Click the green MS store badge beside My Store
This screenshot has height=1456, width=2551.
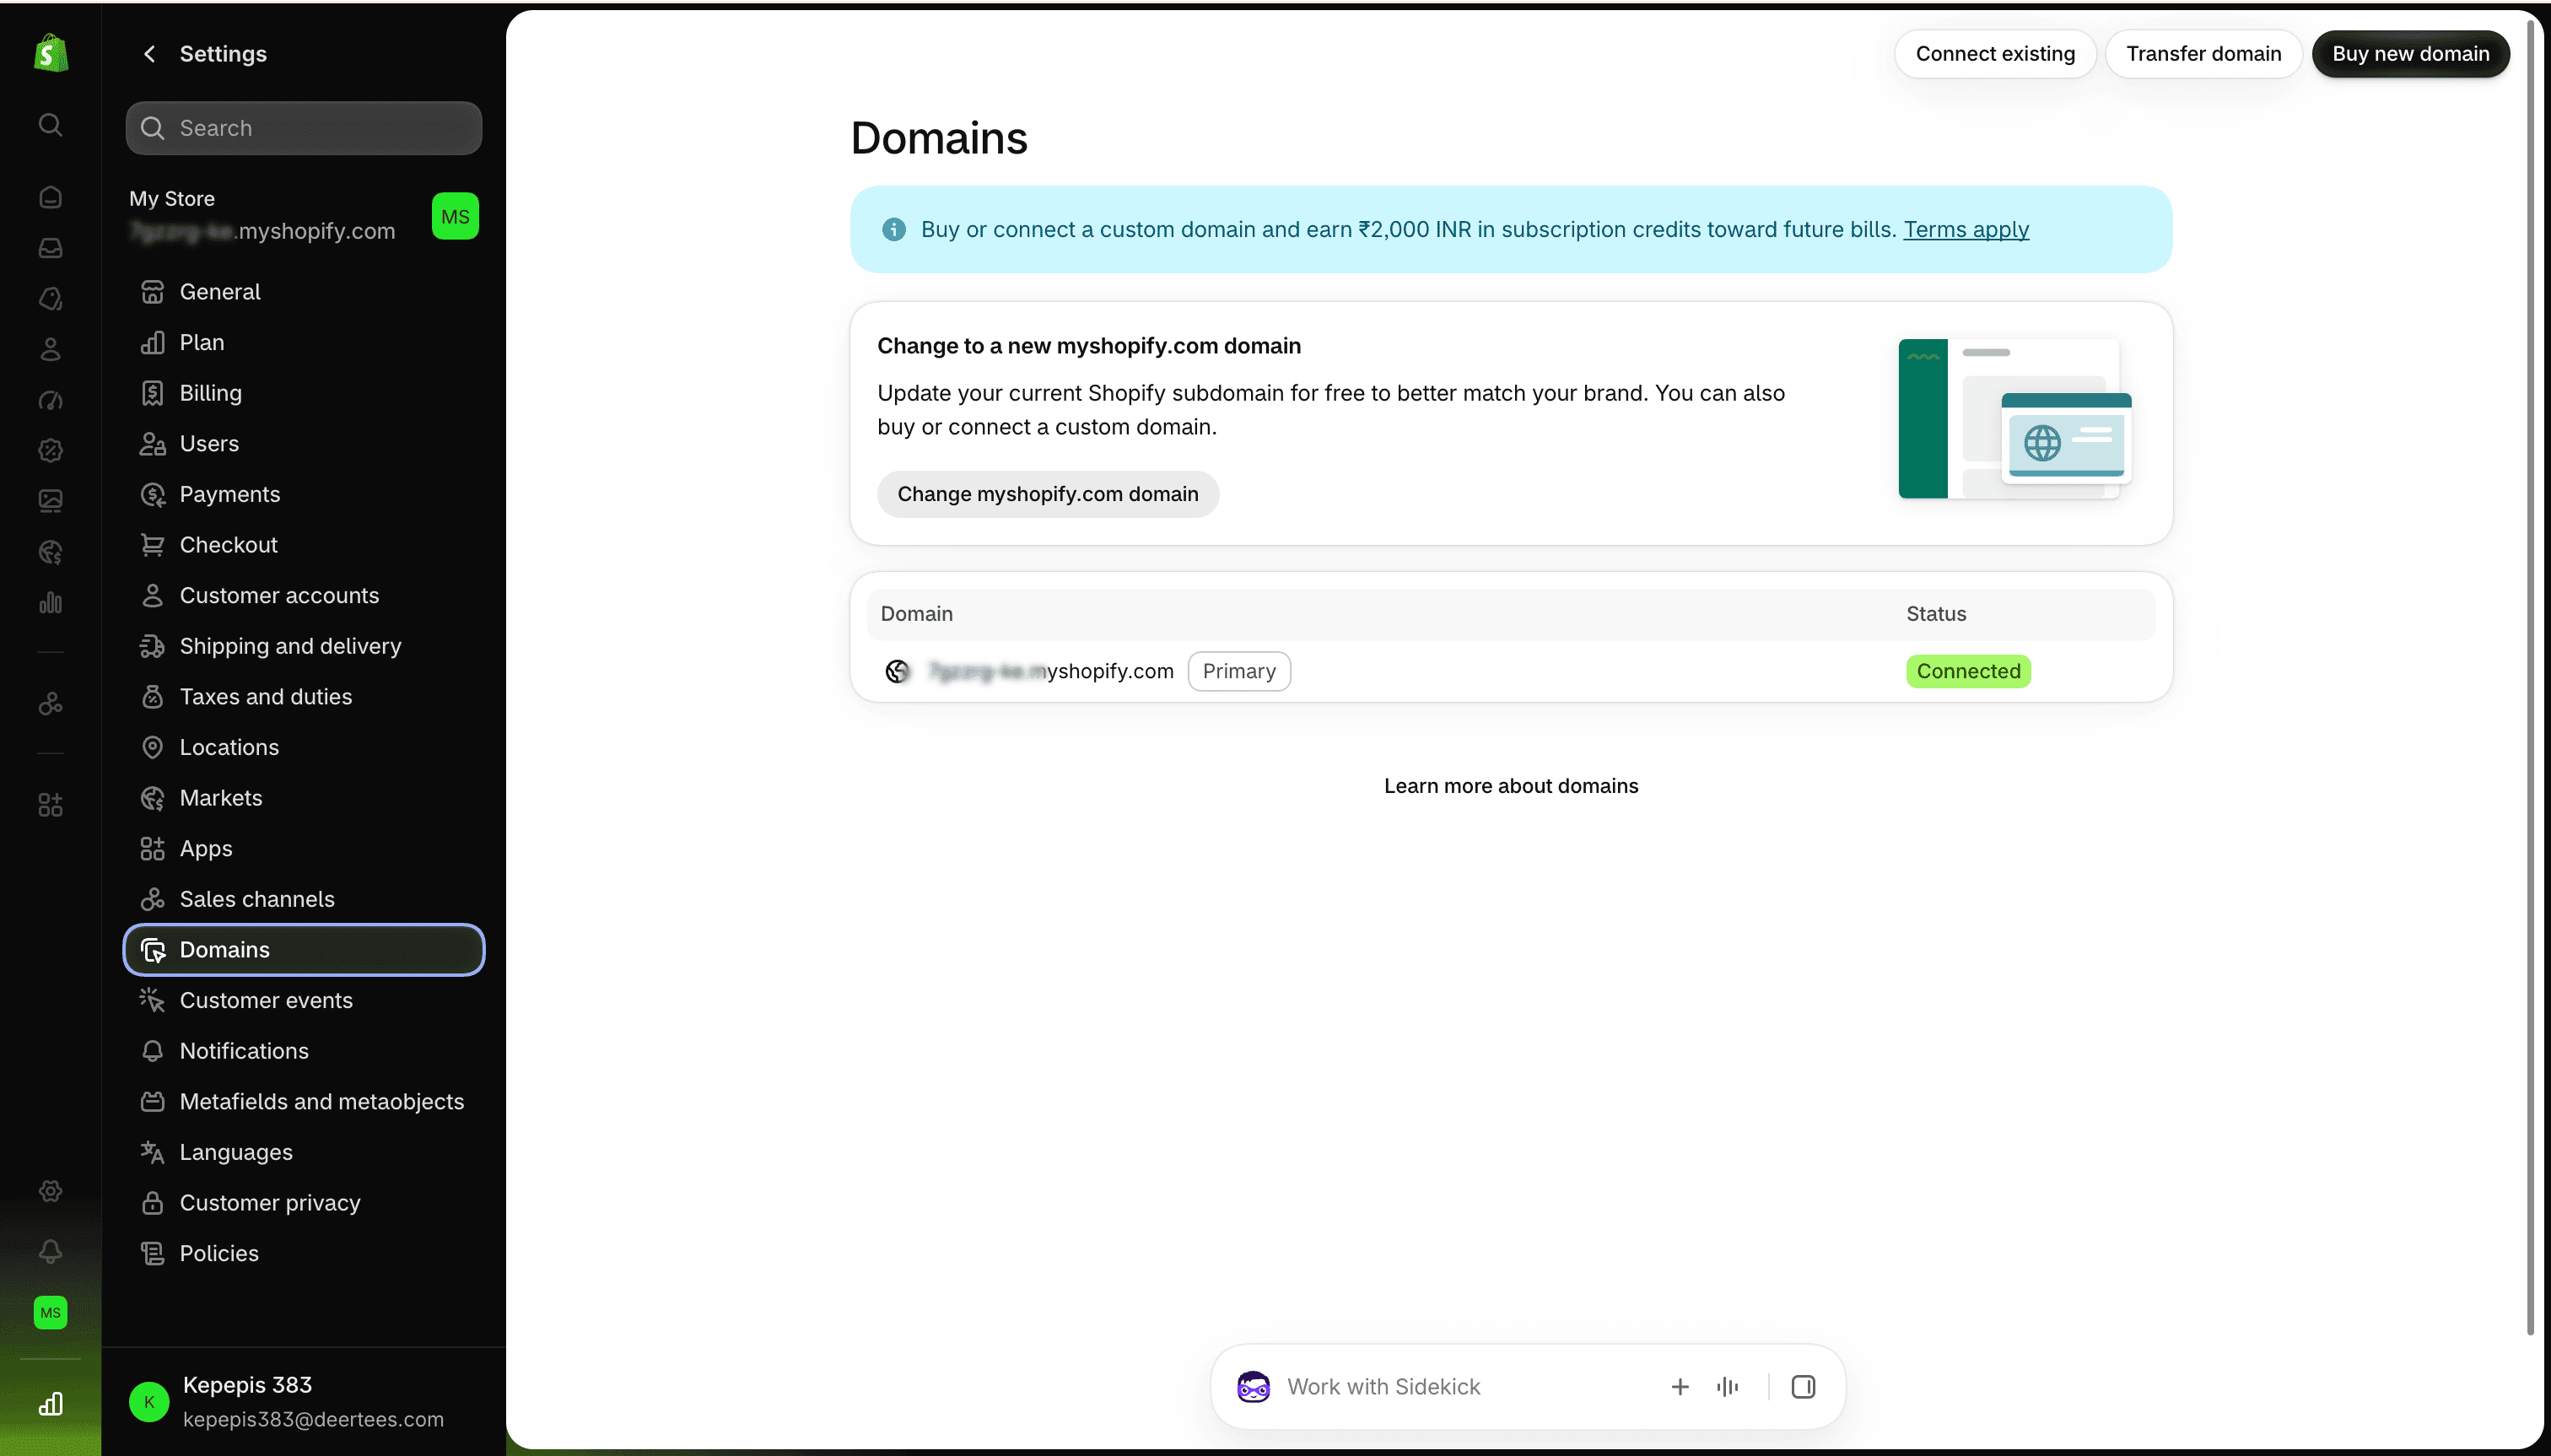pos(455,216)
